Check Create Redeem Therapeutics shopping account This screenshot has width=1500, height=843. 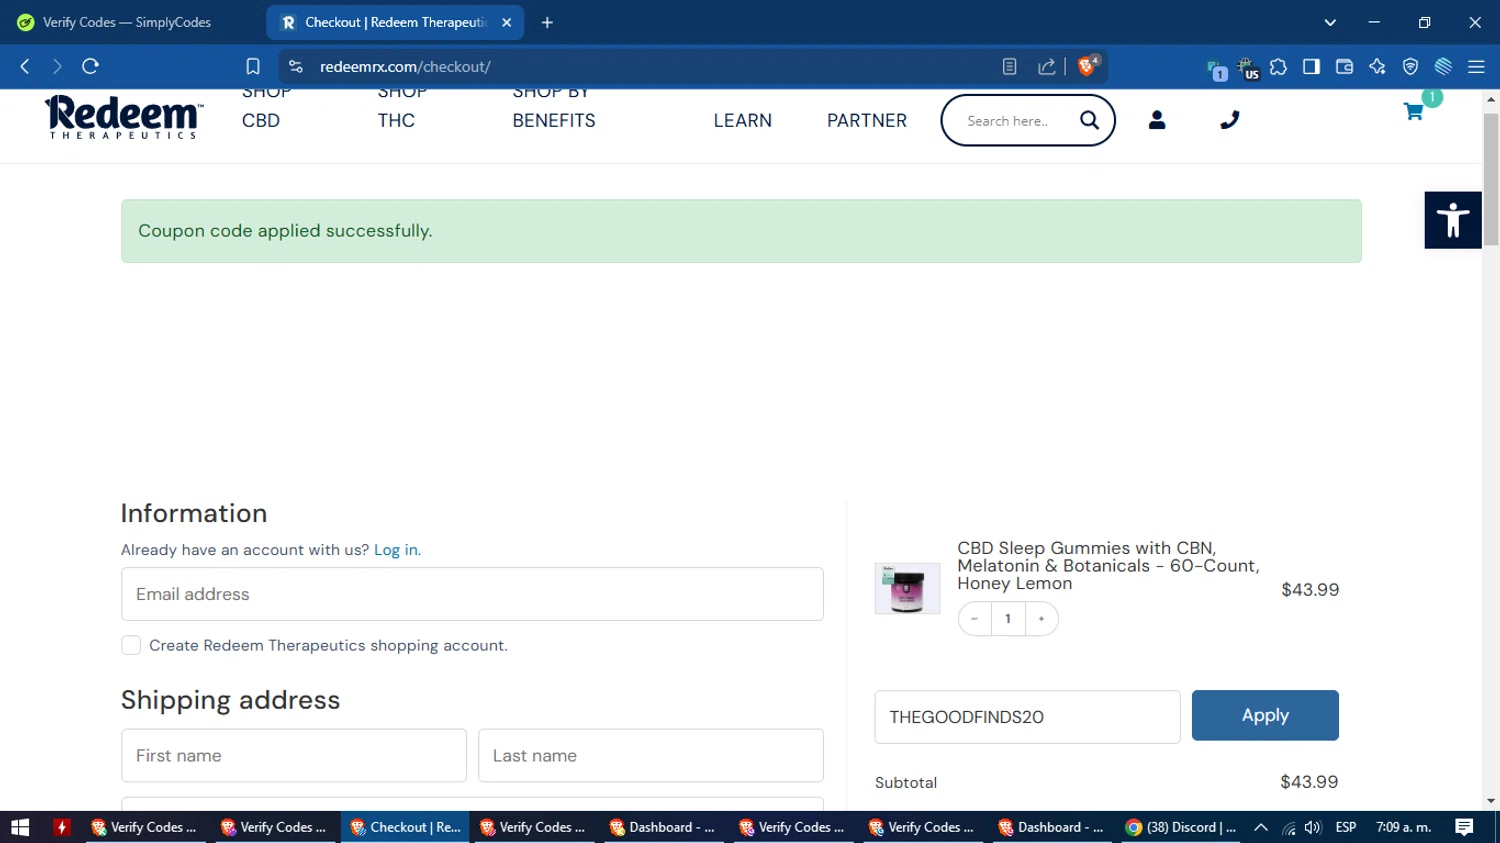point(131,645)
